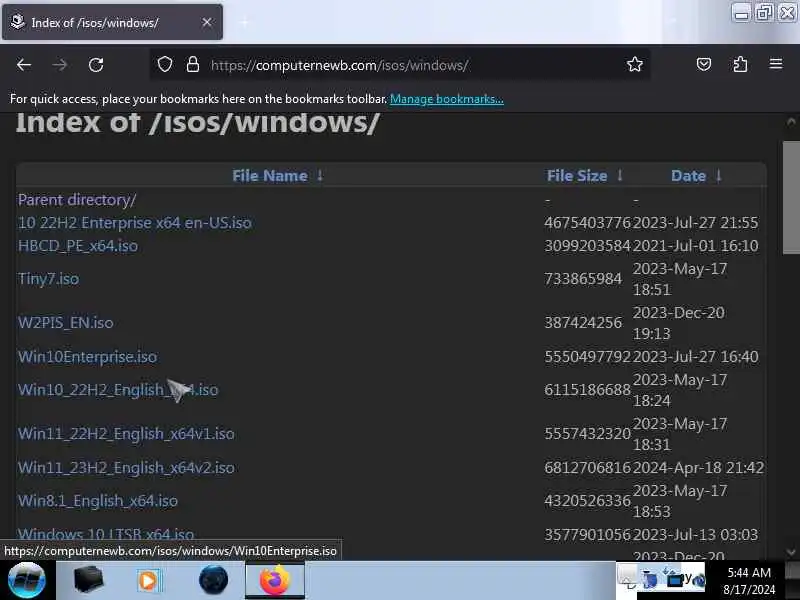
Task: Open the taskbar clock showing 5:44 AM
Action: pyautogui.click(x=748, y=581)
